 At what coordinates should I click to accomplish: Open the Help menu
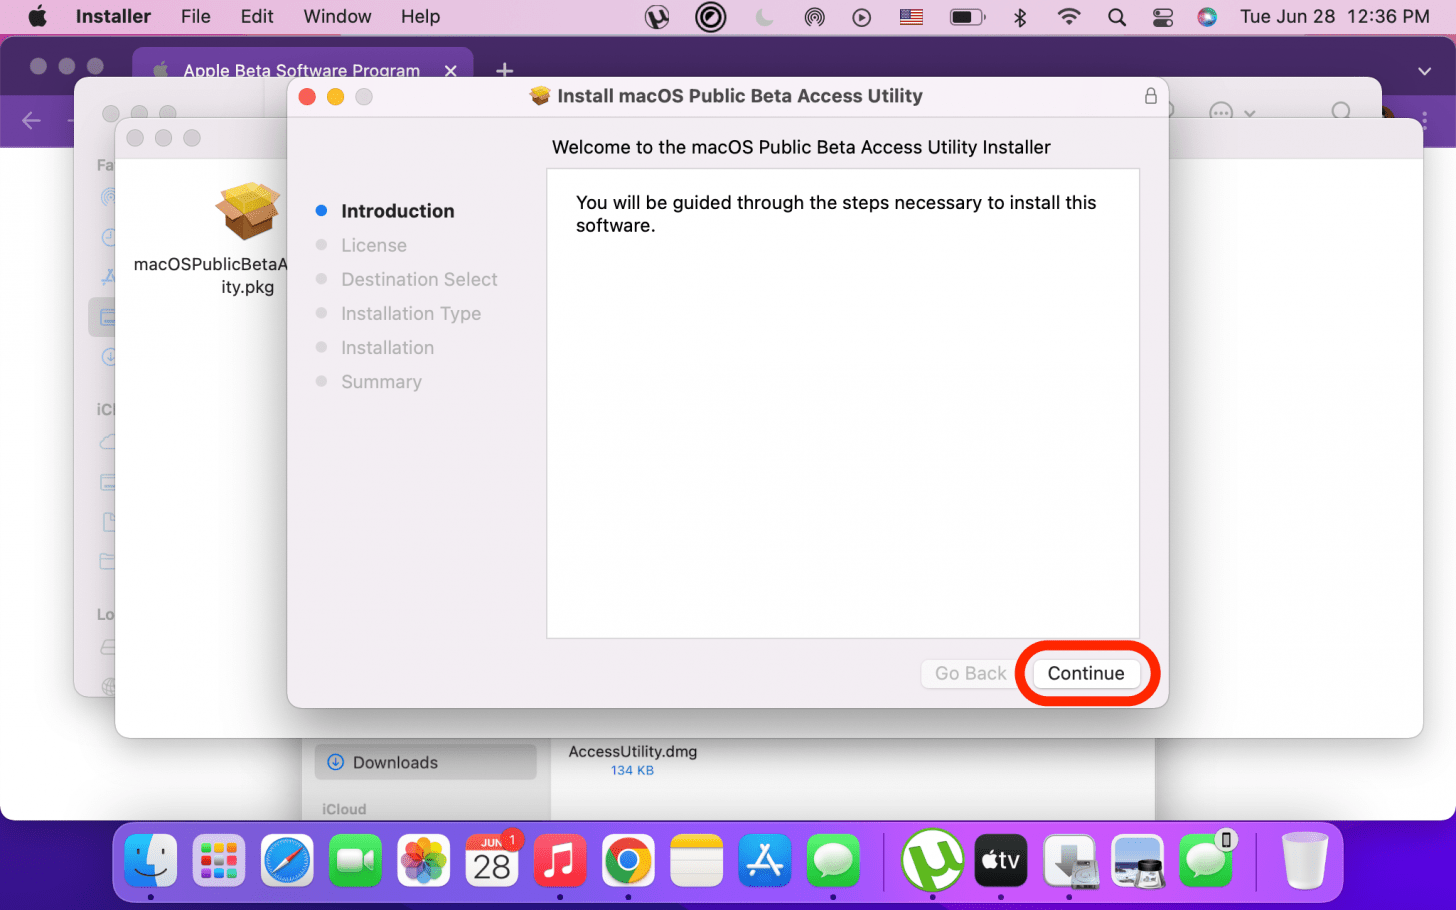(x=420, y=17)
